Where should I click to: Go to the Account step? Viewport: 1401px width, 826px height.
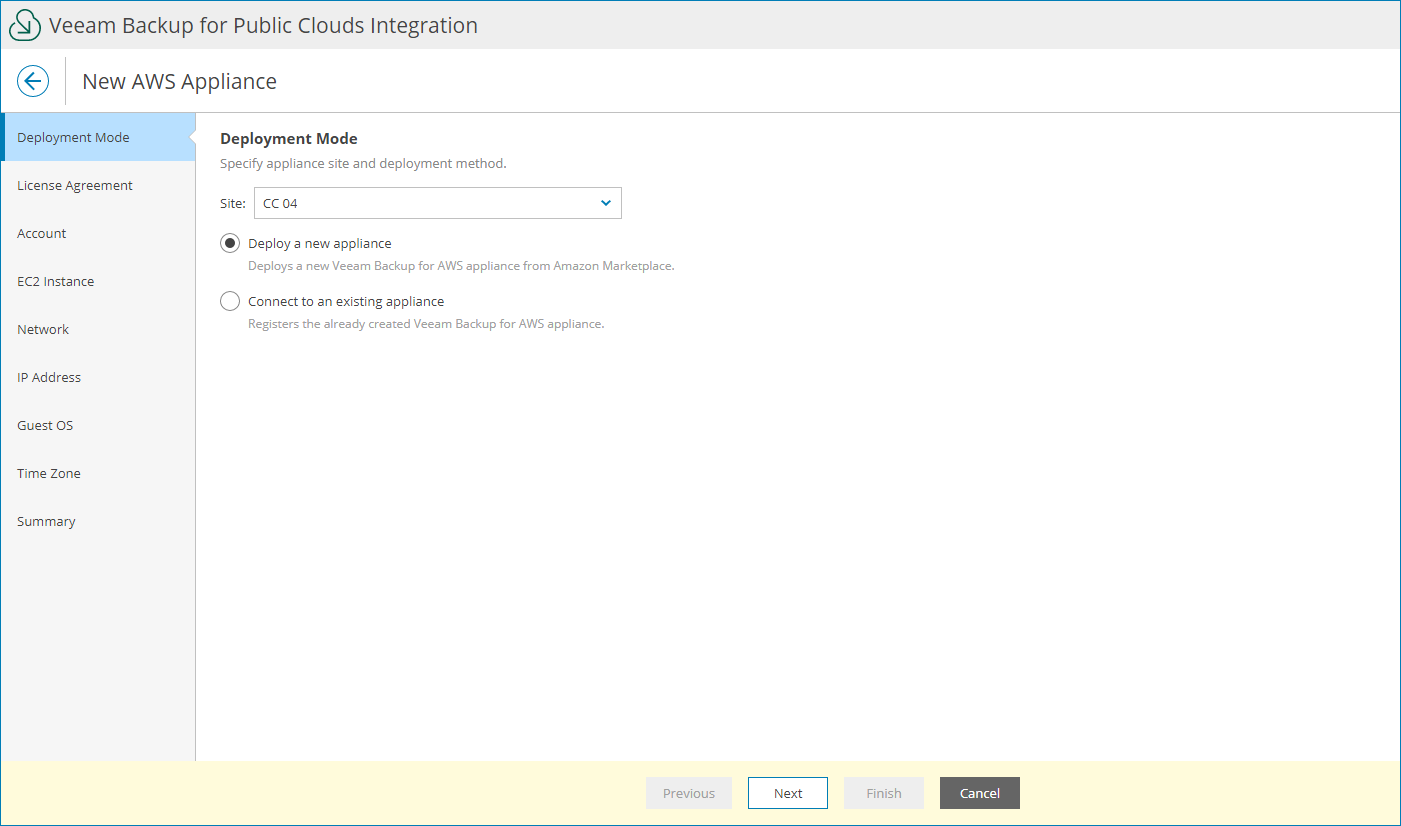tap(41, 233)
